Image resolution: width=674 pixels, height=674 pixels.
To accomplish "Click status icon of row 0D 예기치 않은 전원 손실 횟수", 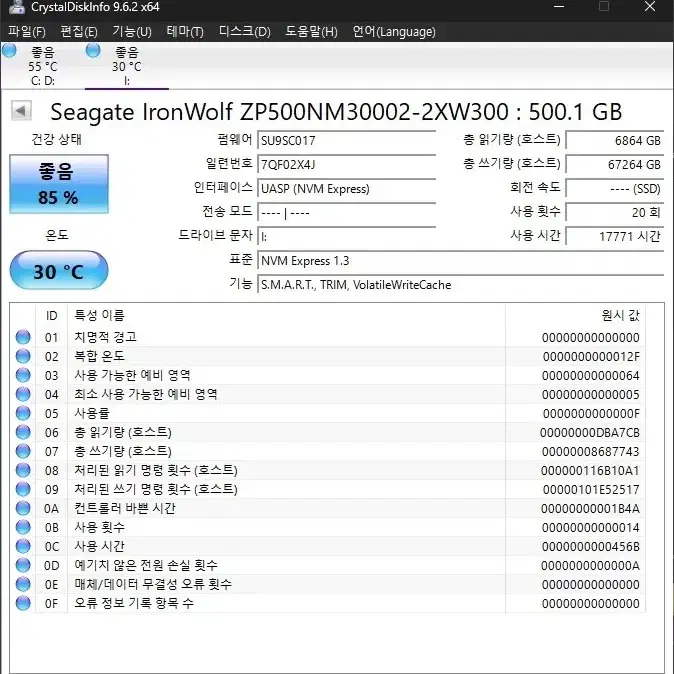I will coord(23,565).
